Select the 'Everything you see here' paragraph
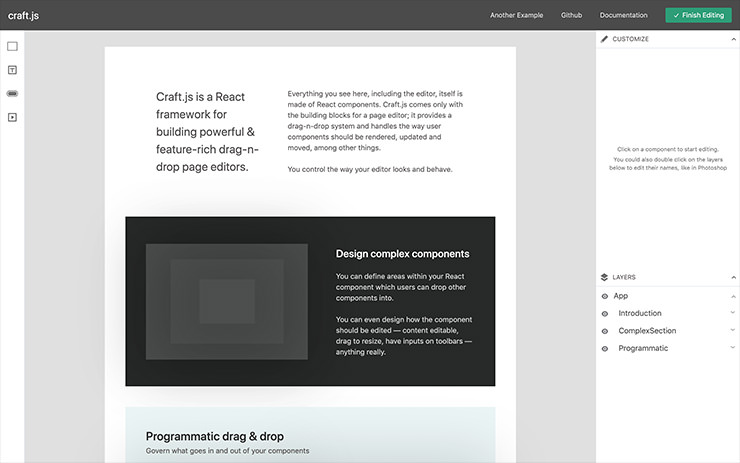 pos(375,121)
